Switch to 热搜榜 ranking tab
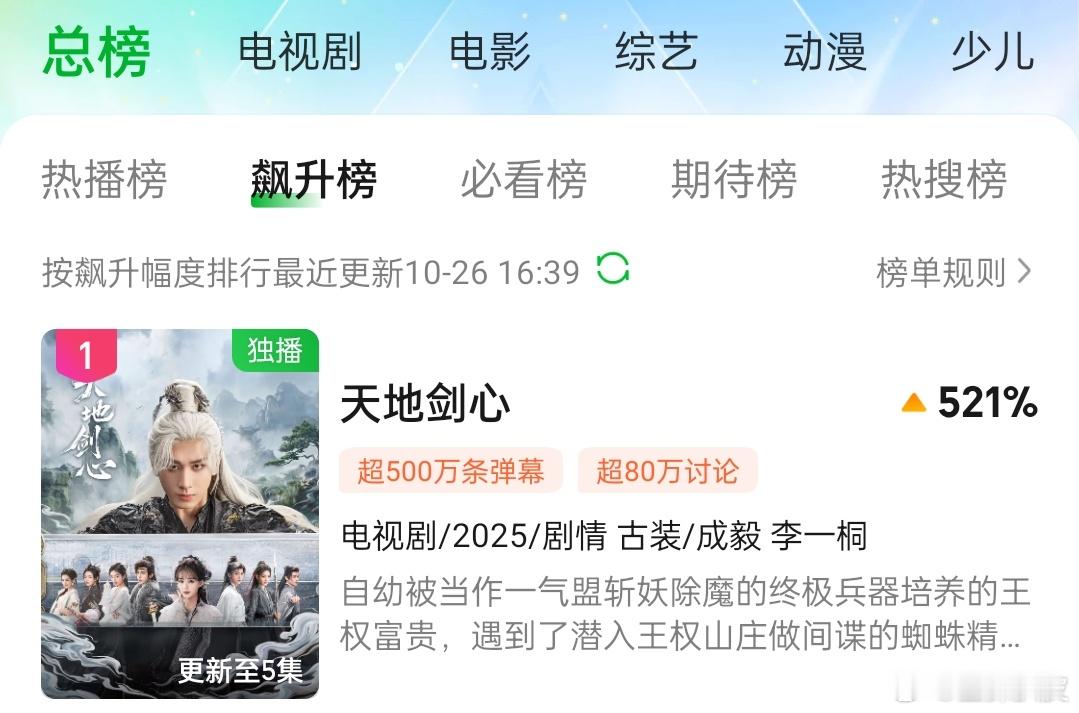 [x=944, y=179]
